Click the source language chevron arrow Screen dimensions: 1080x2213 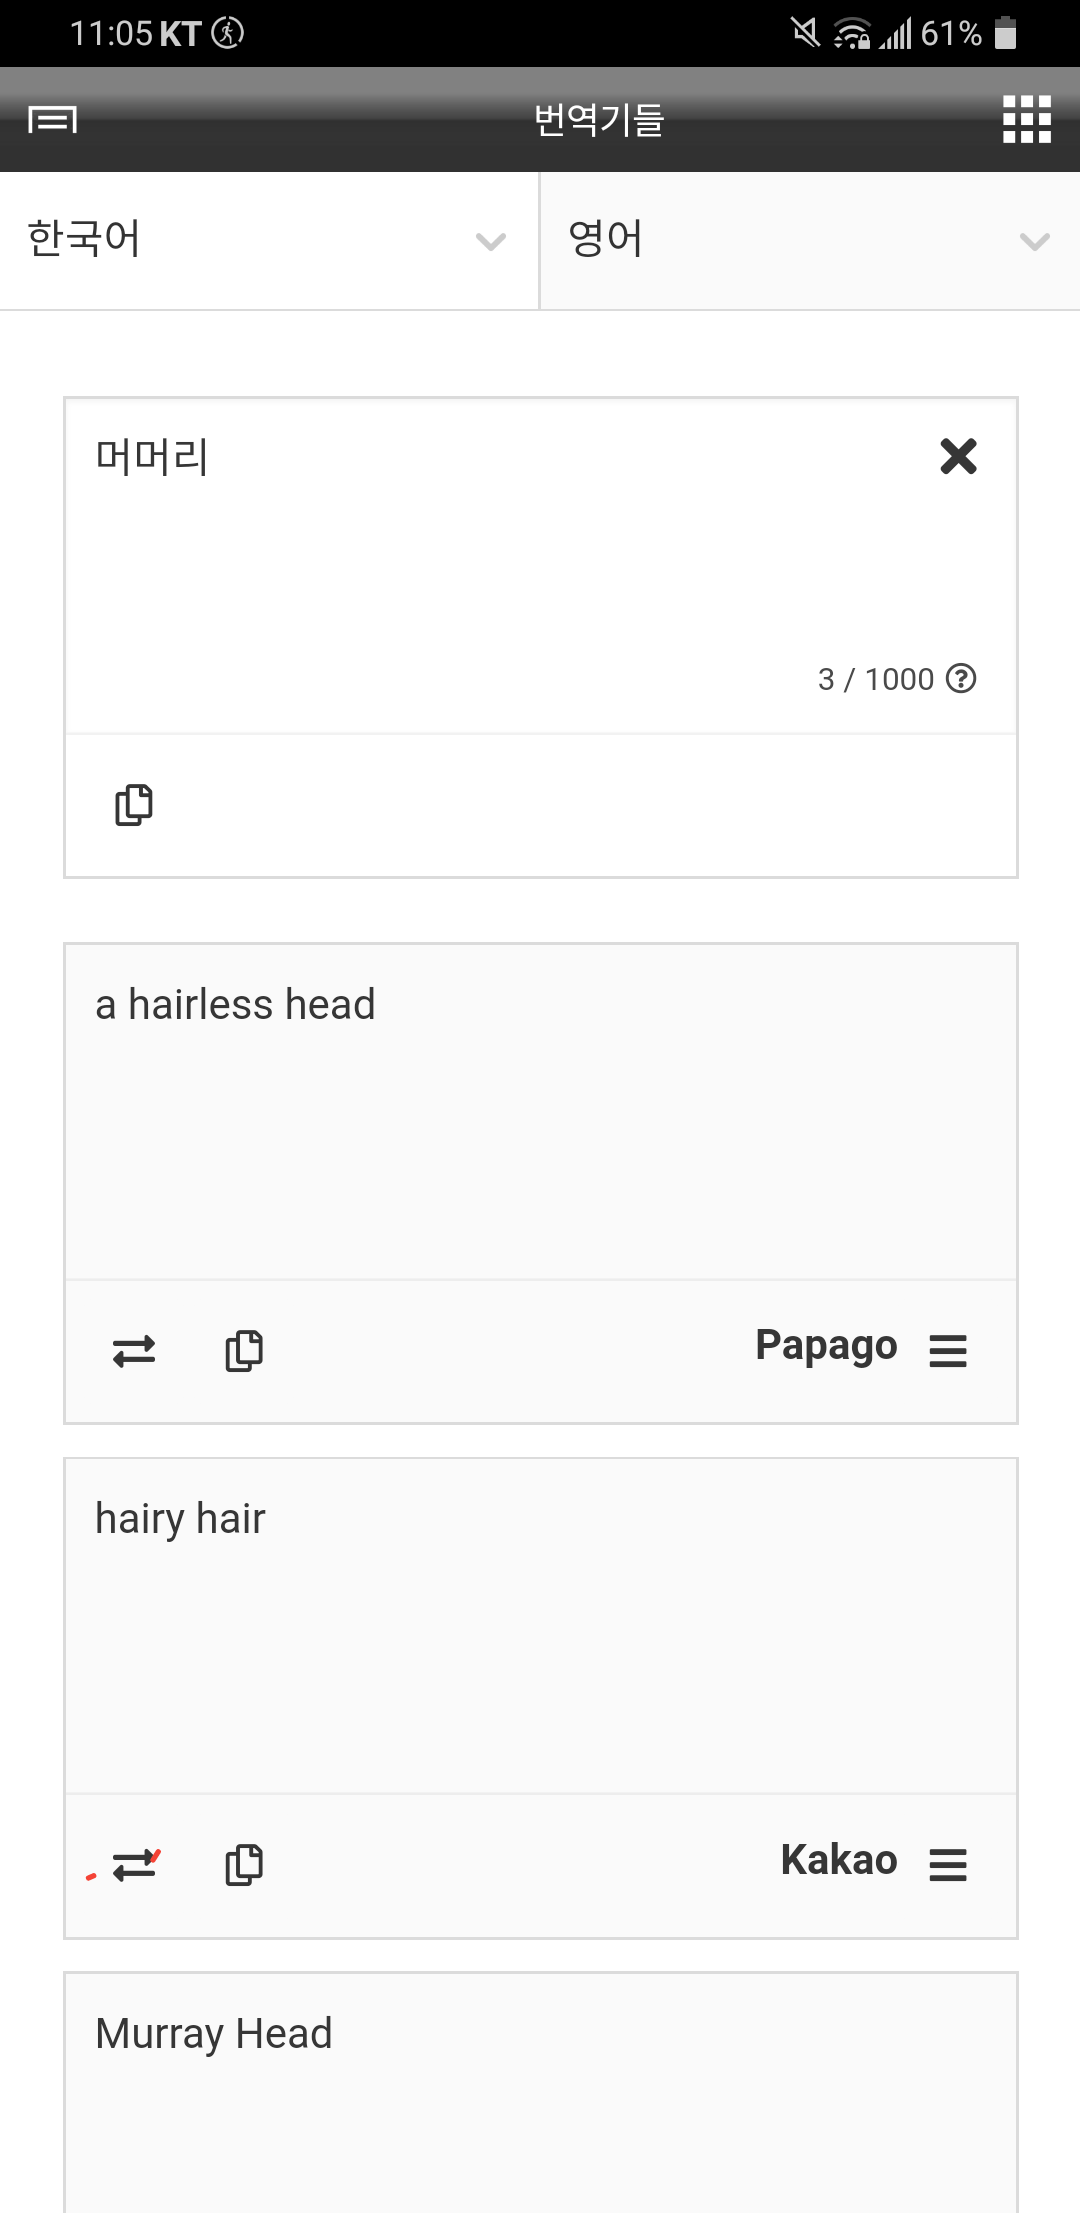490,241
